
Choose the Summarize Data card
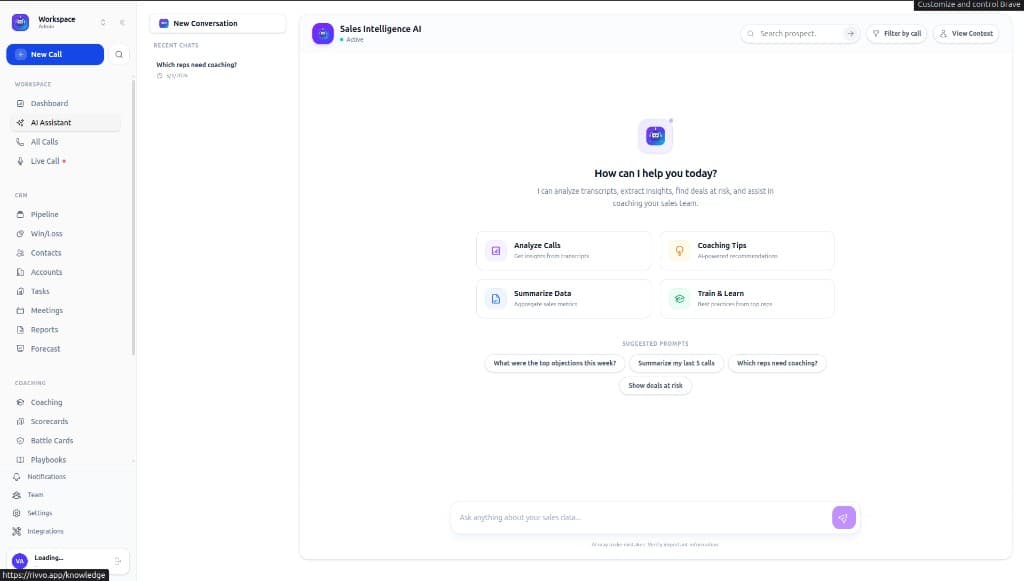(564, 298)
